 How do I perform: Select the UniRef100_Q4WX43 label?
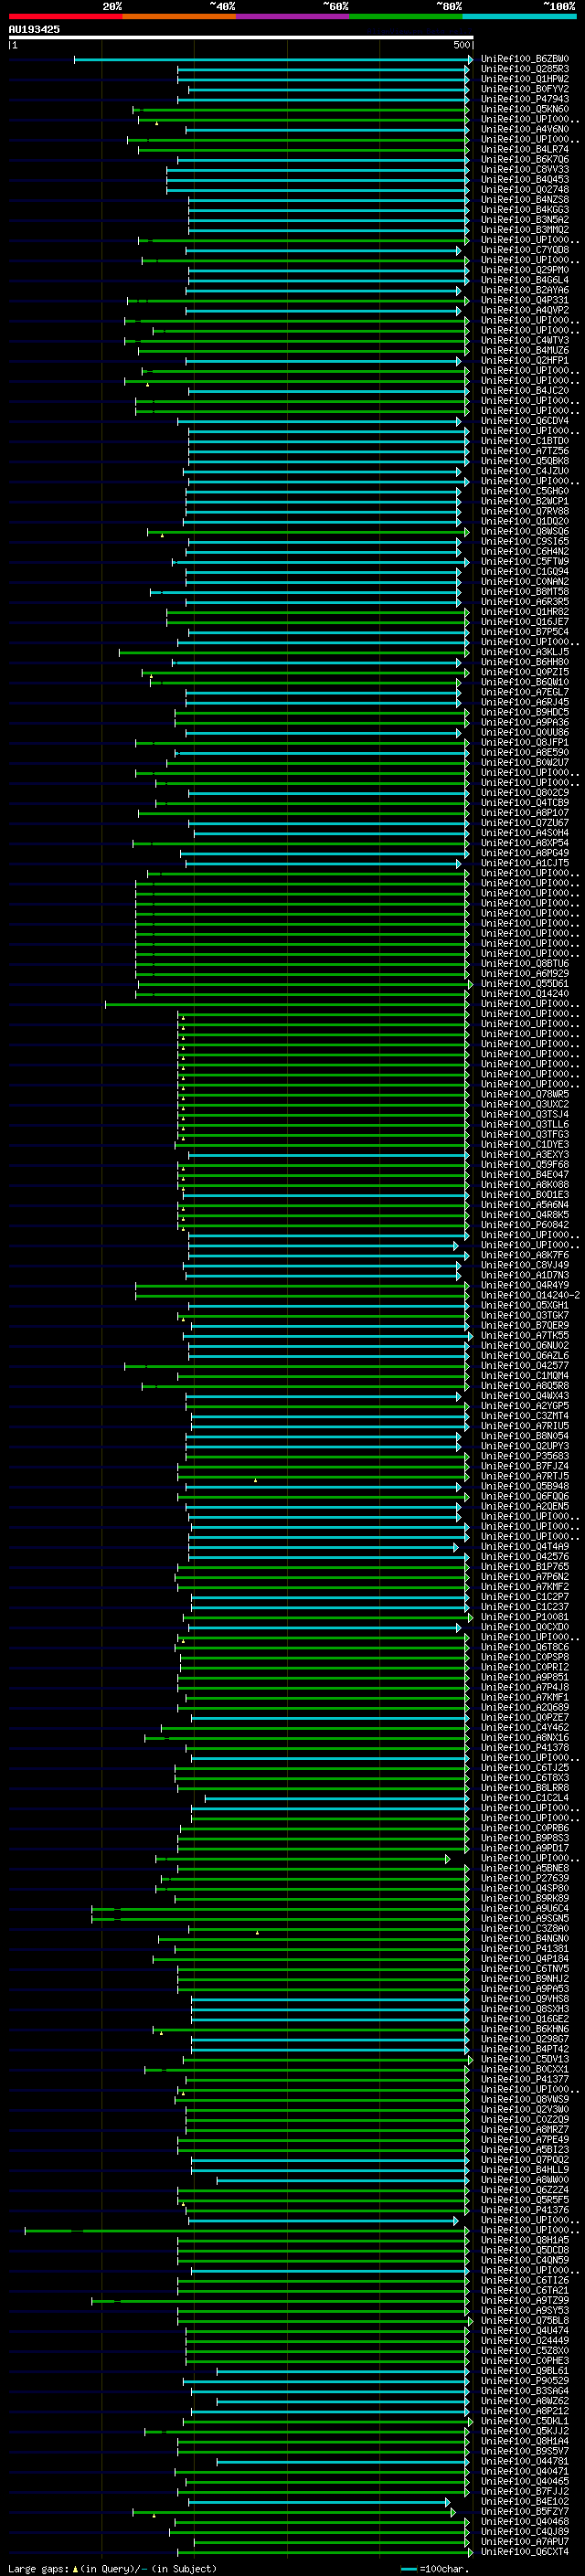pos(525,1396)
